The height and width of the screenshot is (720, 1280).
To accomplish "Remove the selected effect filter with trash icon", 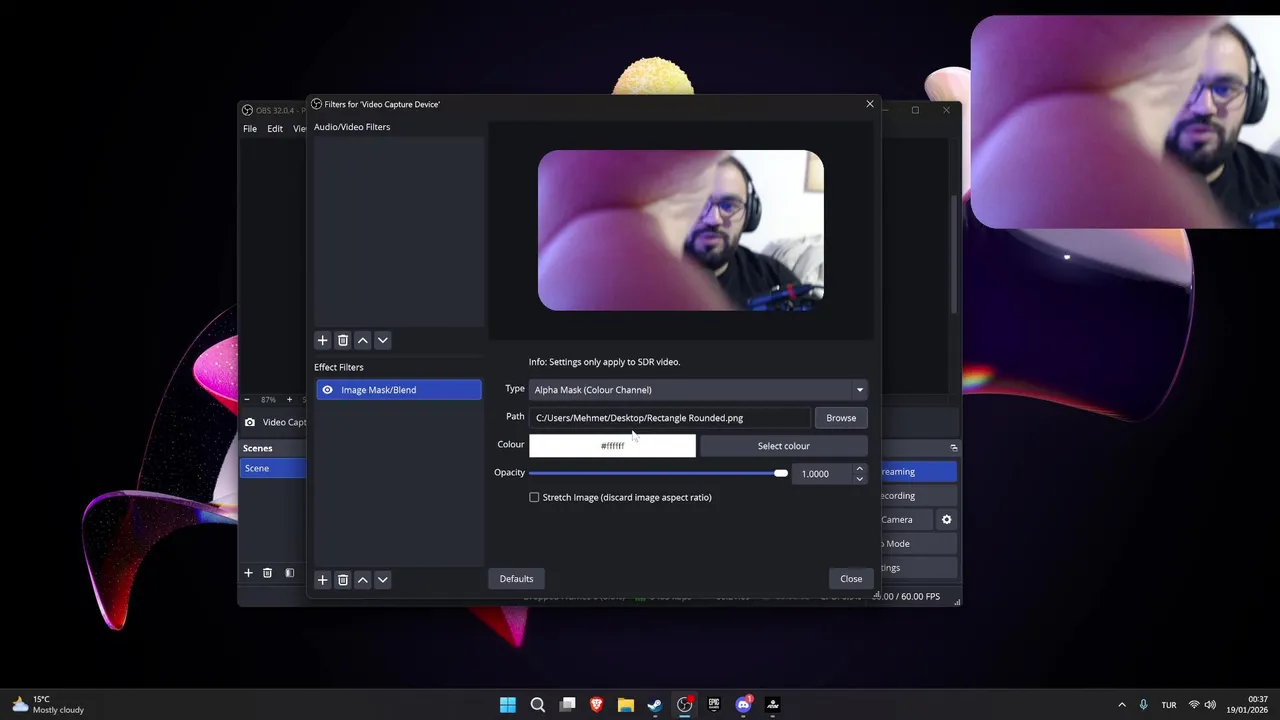I will pos(342,579).
